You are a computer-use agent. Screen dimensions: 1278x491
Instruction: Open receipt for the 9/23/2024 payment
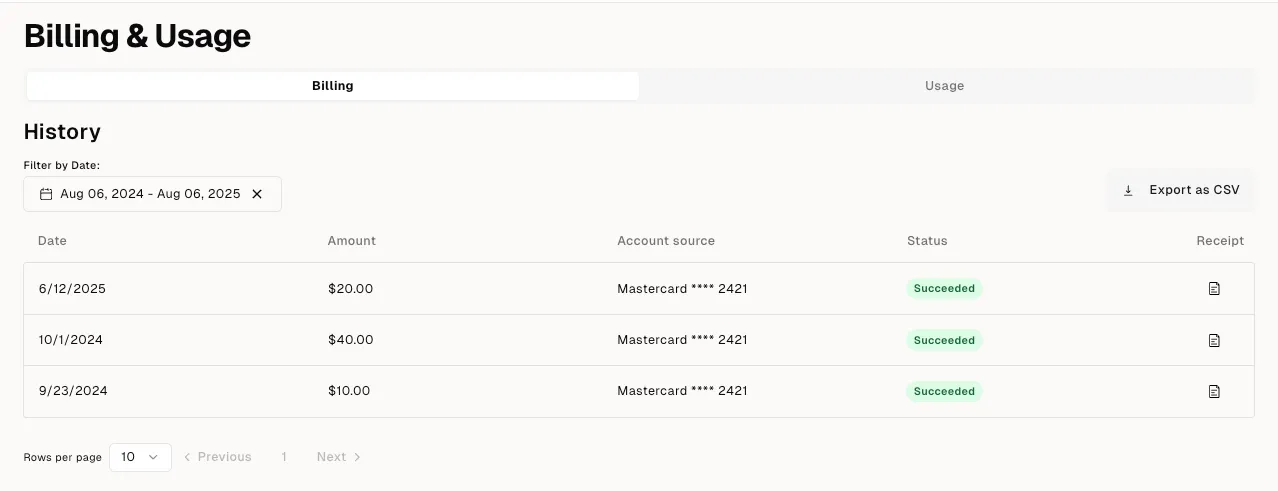coord(1214,391)
